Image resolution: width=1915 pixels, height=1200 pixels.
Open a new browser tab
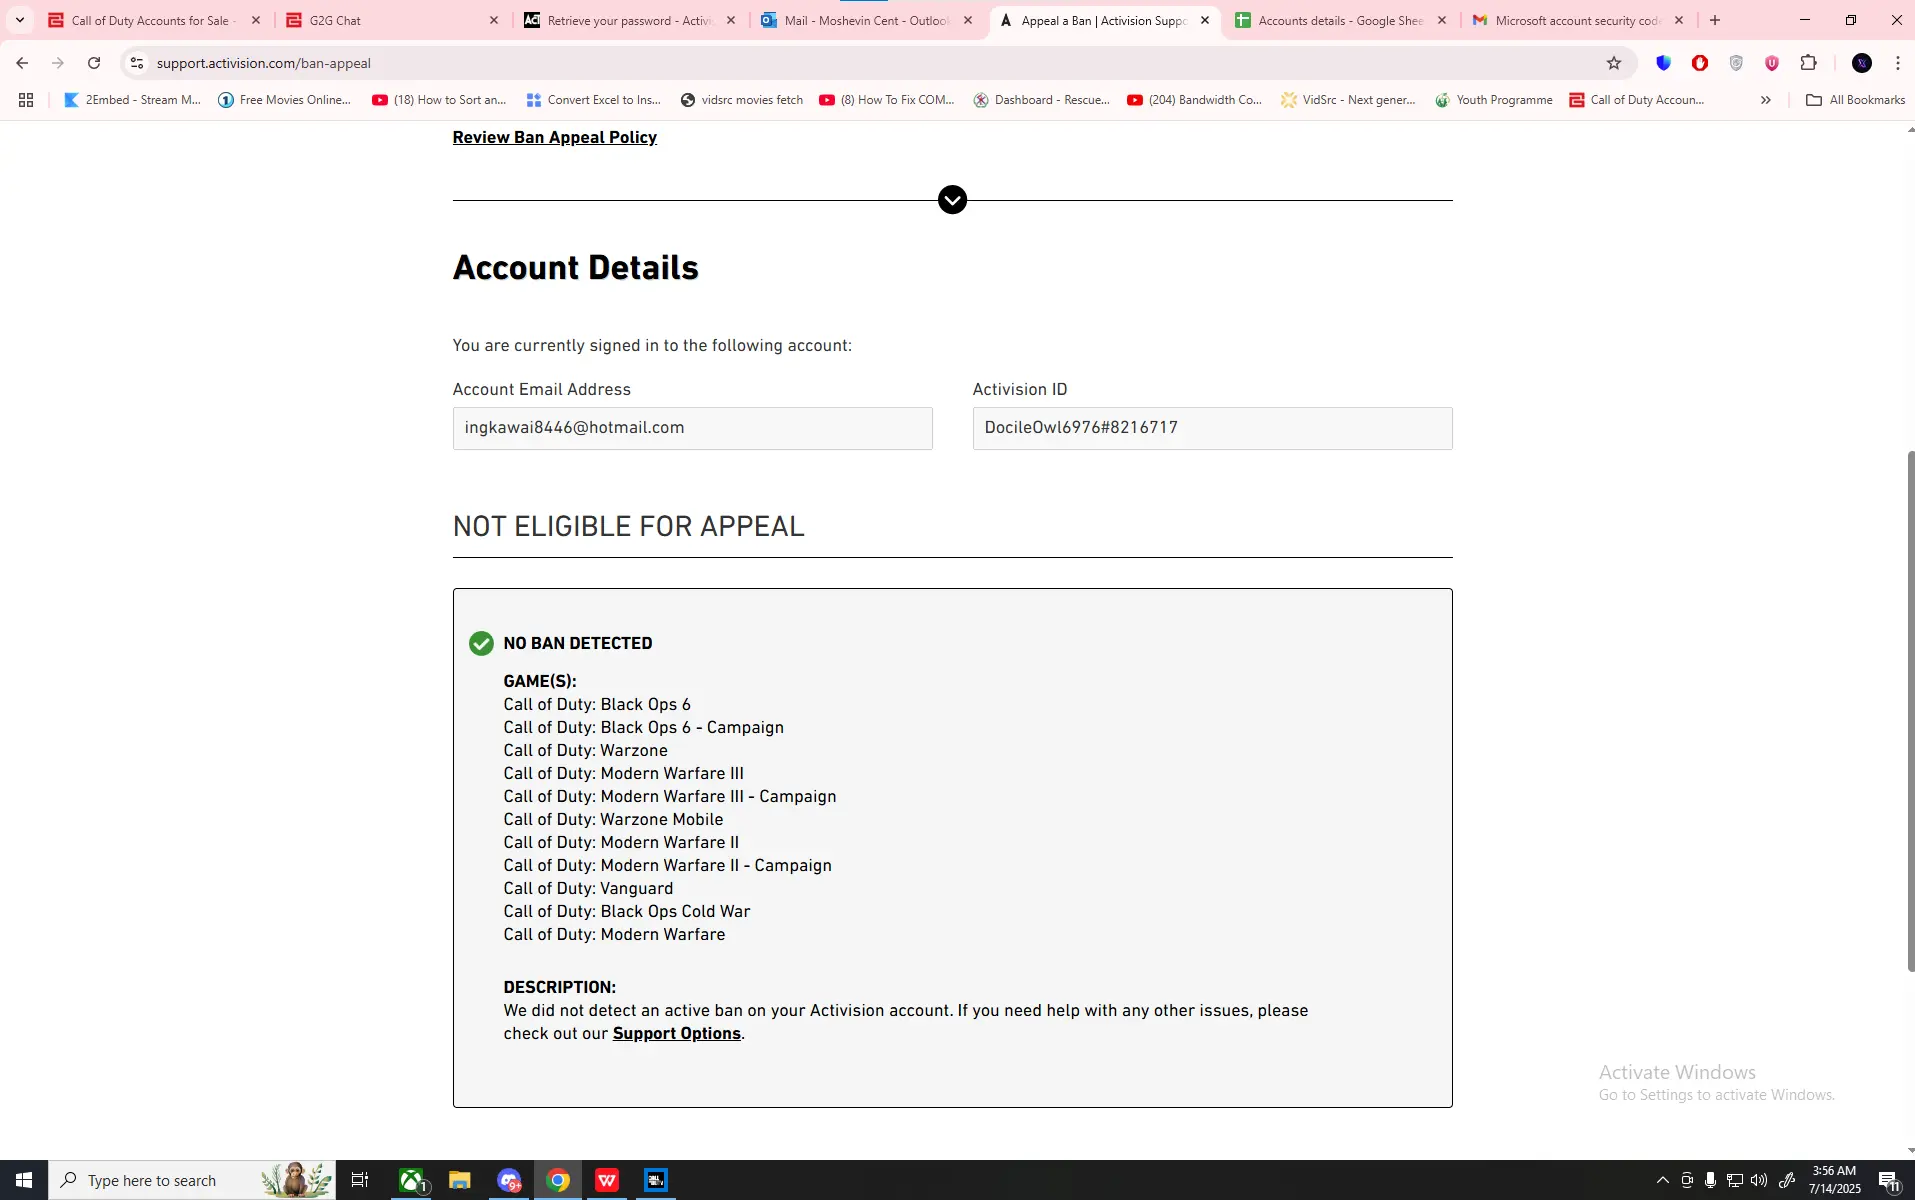[1715, 20]
